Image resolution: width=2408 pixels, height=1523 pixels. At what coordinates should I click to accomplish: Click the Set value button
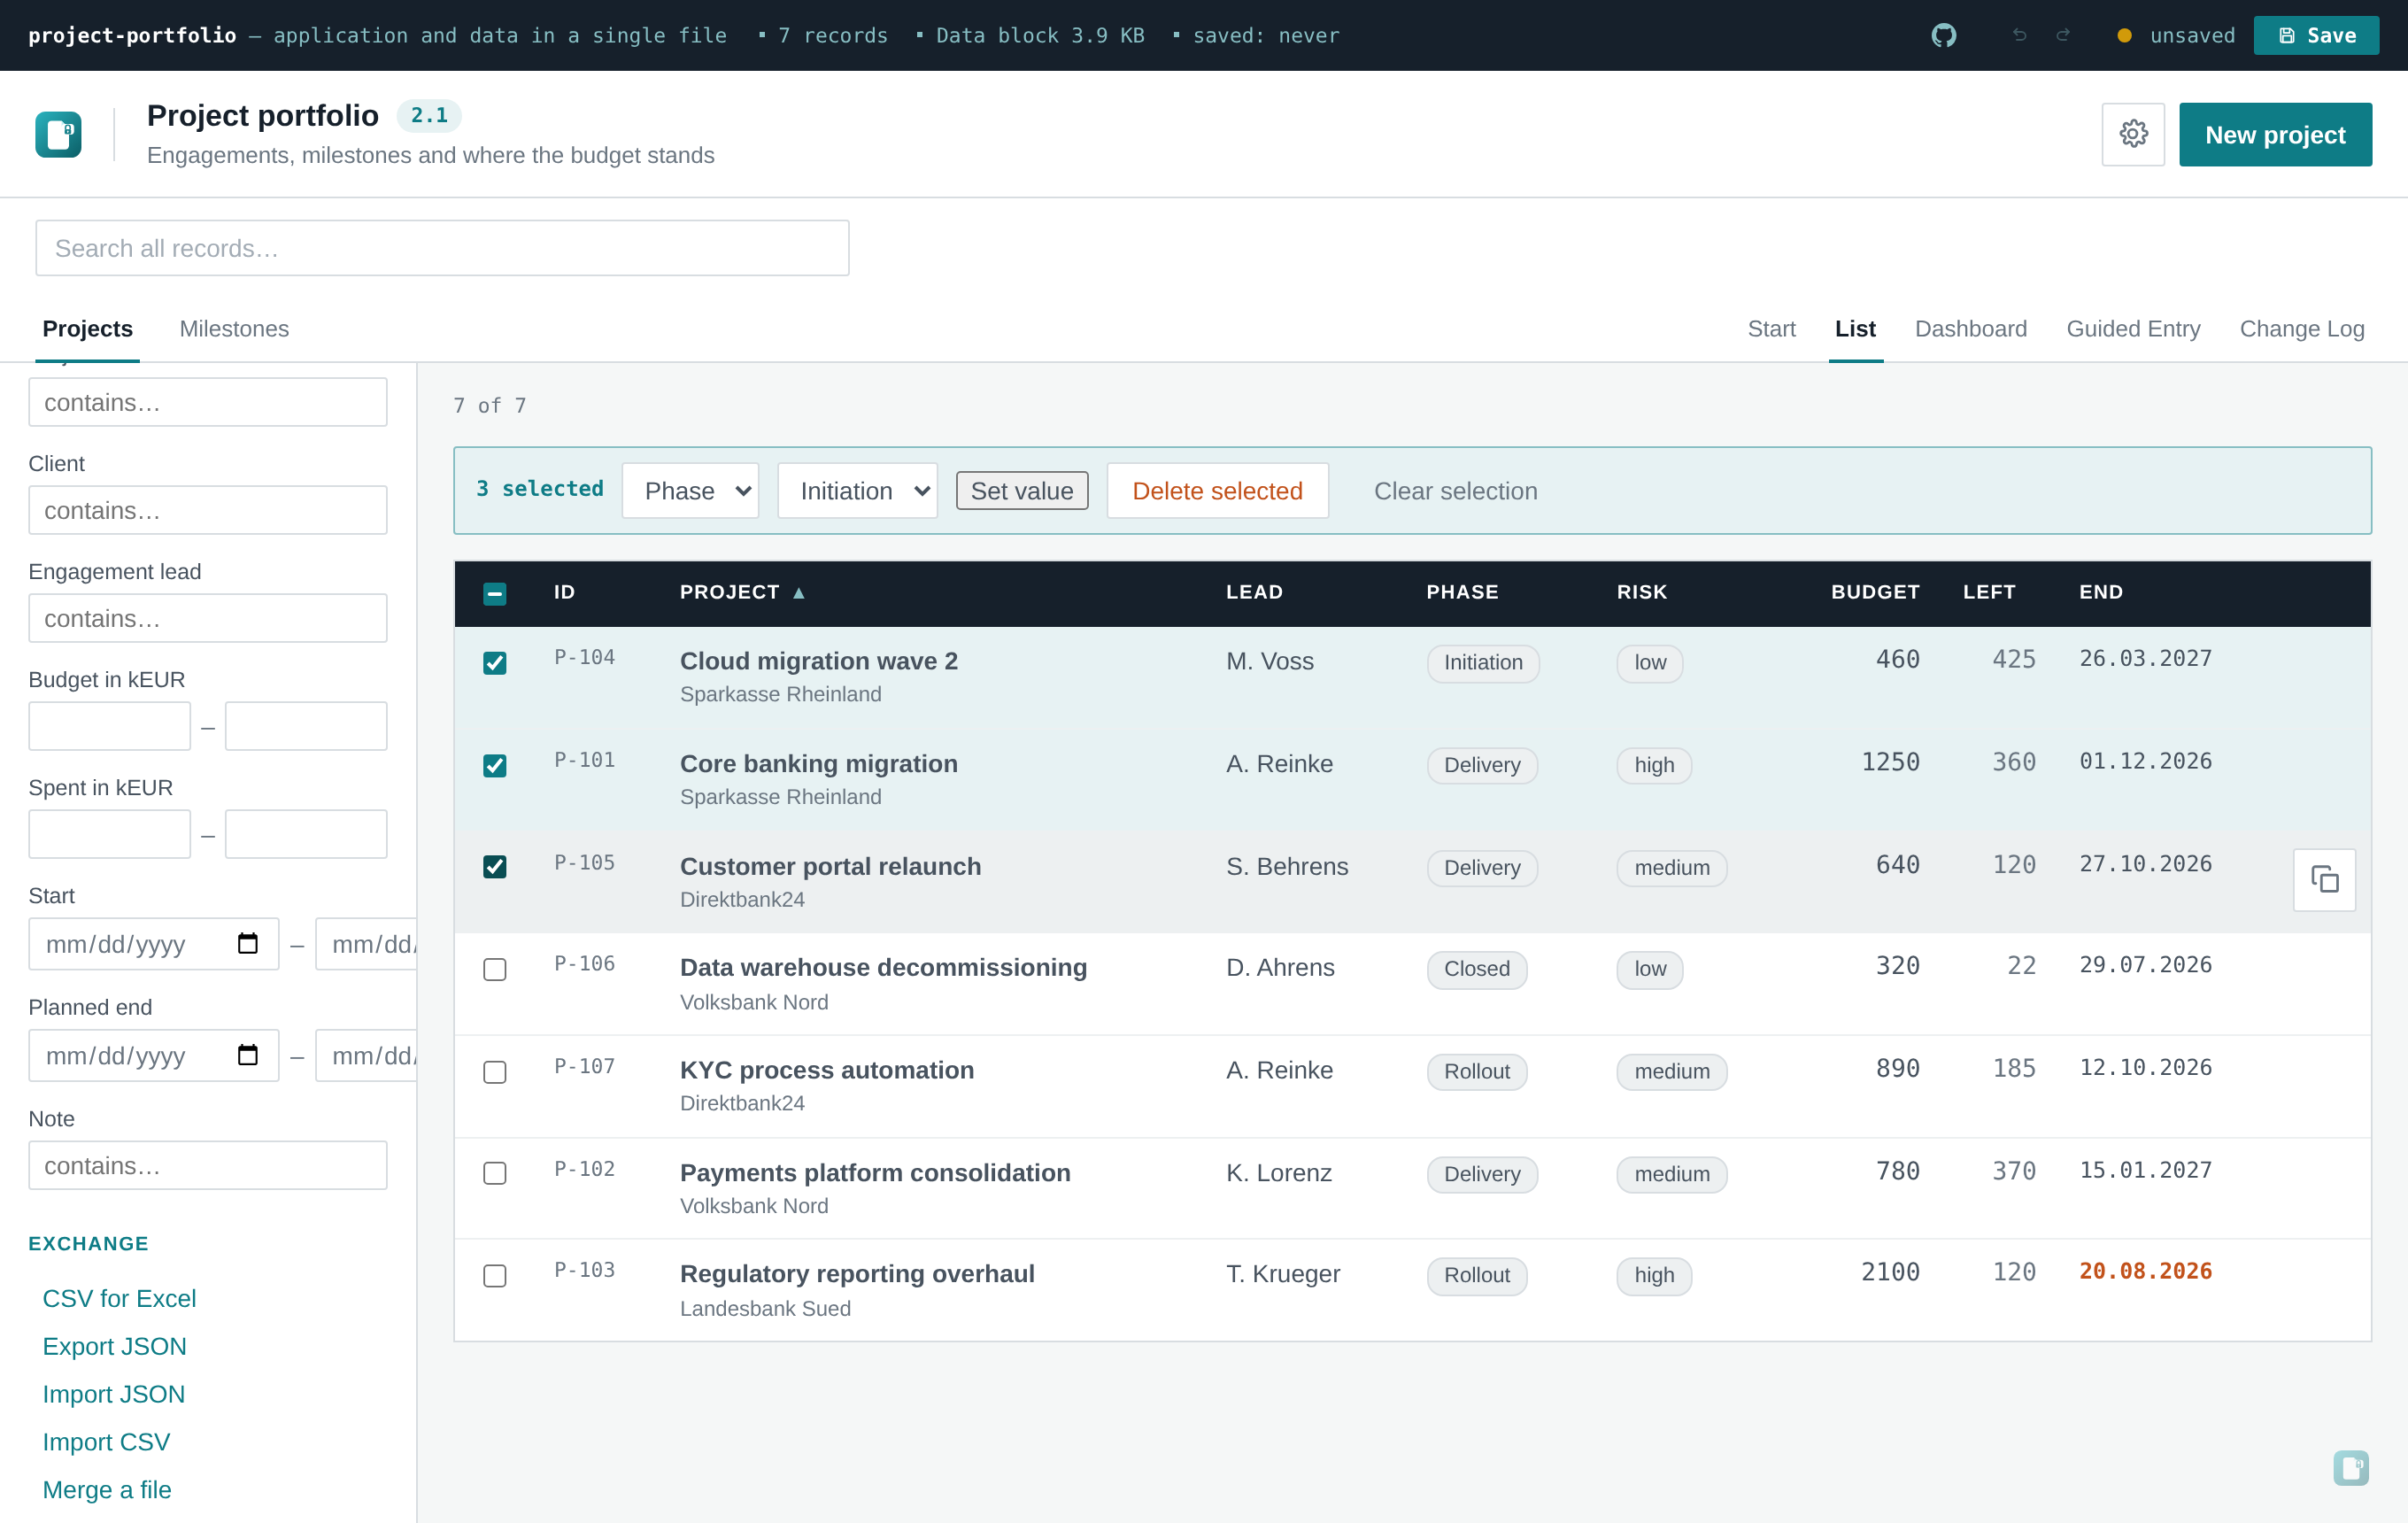(x=1021, y=490)
